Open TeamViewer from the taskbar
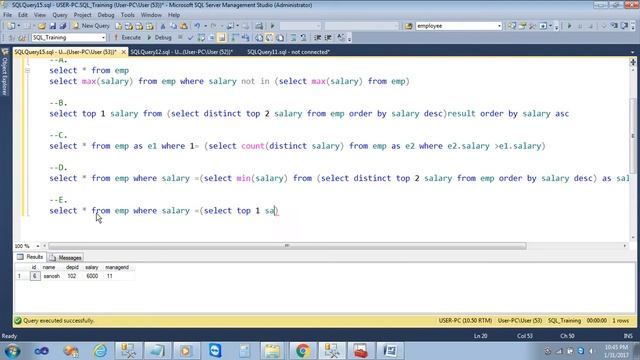Image resolution: width=640 pixels, height=360 pixels. coord(215,351)
